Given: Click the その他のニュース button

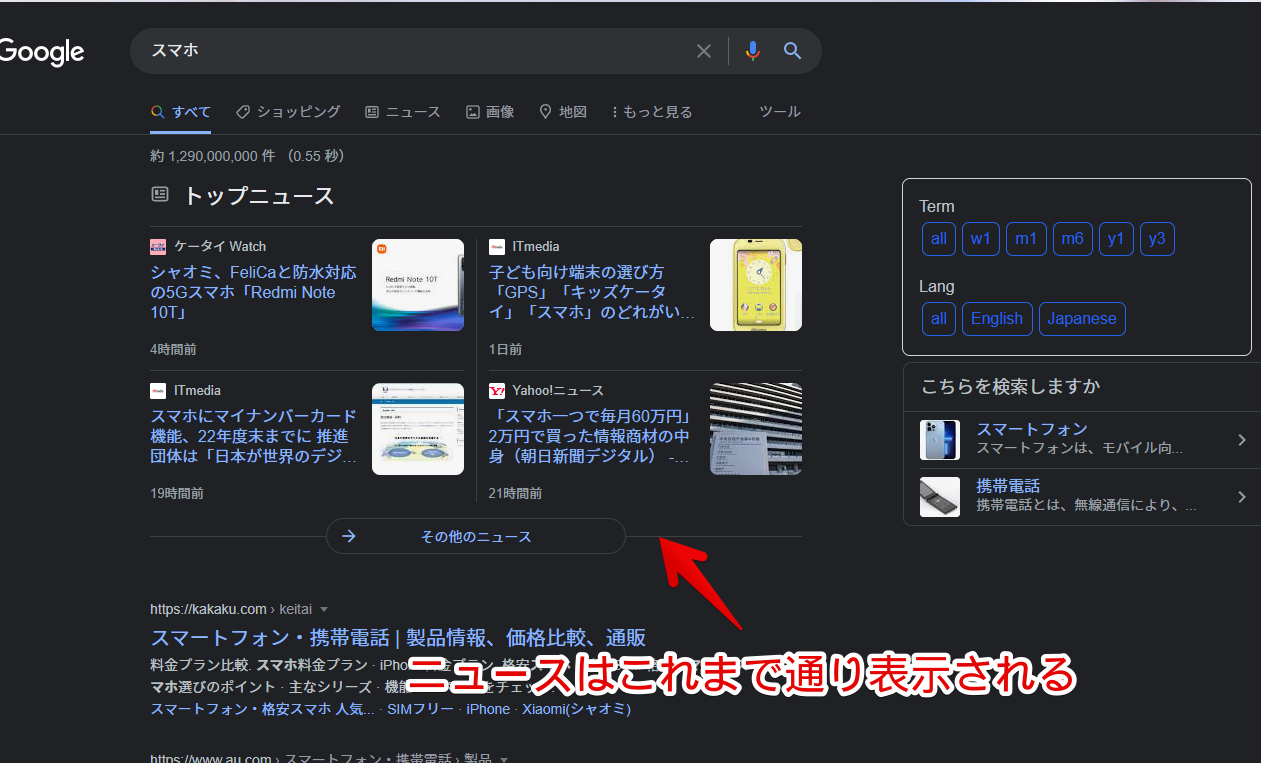Looking at the screenshot, I should [x=476, y=536].
